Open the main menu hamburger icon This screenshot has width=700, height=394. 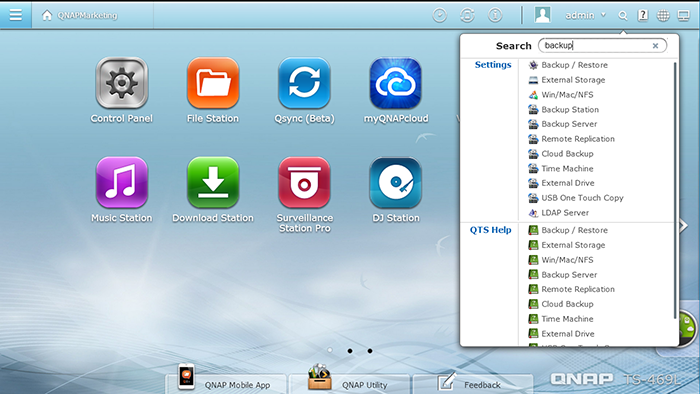pyautogui.click(x=16, y=15)
